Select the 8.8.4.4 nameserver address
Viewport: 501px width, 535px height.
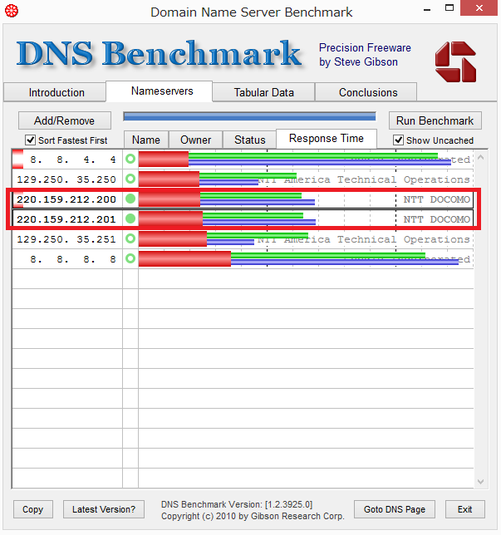(x=73, y=159)
